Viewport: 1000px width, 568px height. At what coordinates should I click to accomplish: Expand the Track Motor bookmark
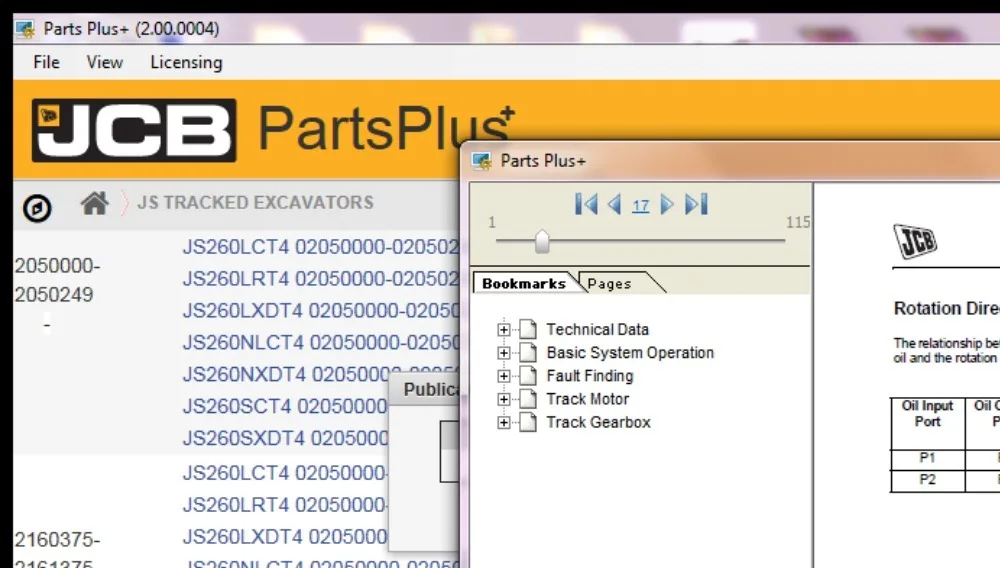pyautogui.click(x=504, y=400)
